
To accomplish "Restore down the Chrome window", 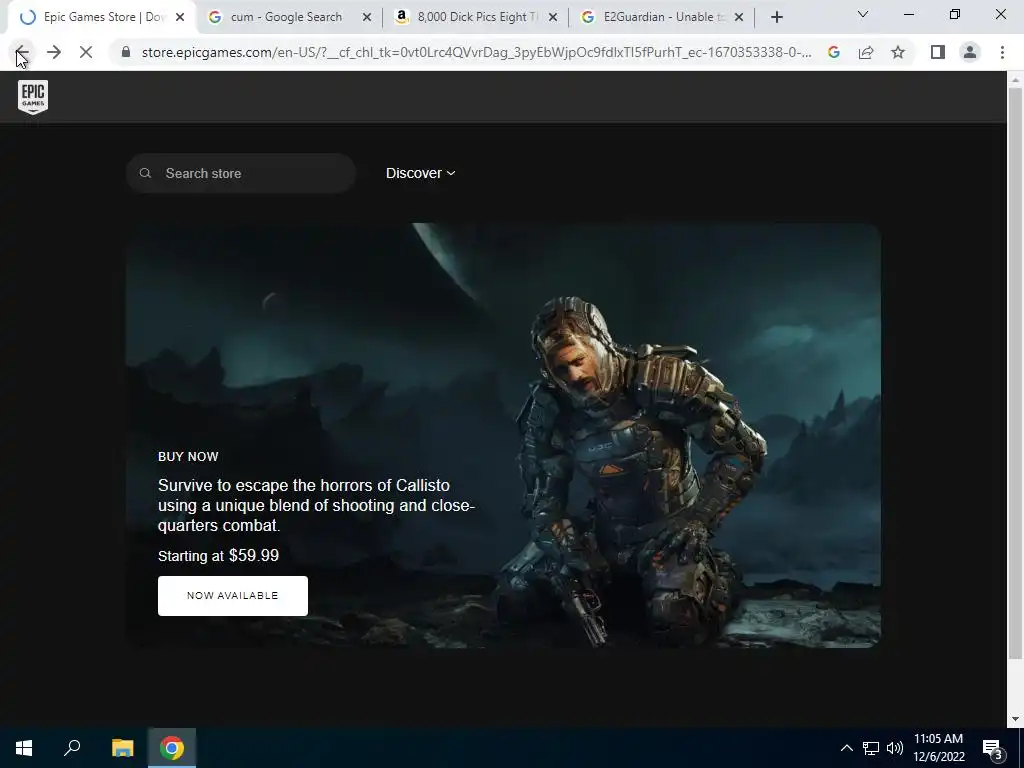I will tap(955, 14).
